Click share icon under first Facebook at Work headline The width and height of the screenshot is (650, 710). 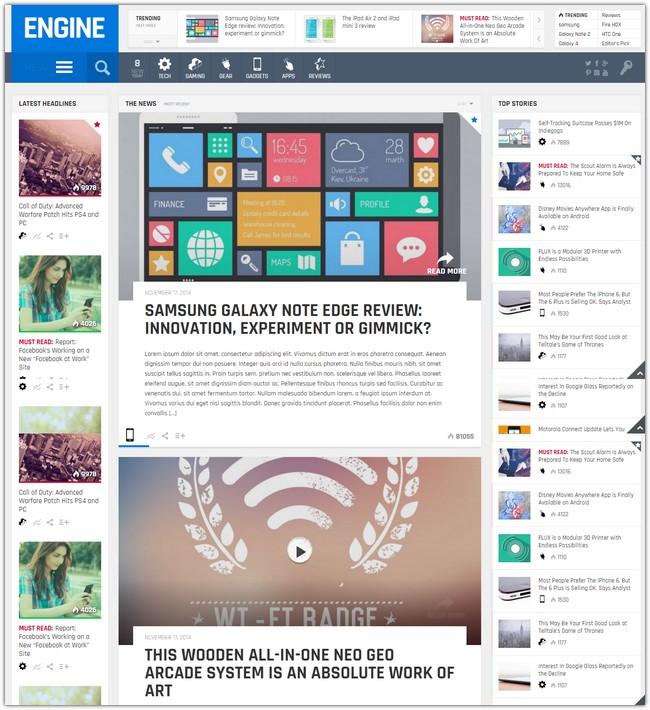[x=50, y=387]
